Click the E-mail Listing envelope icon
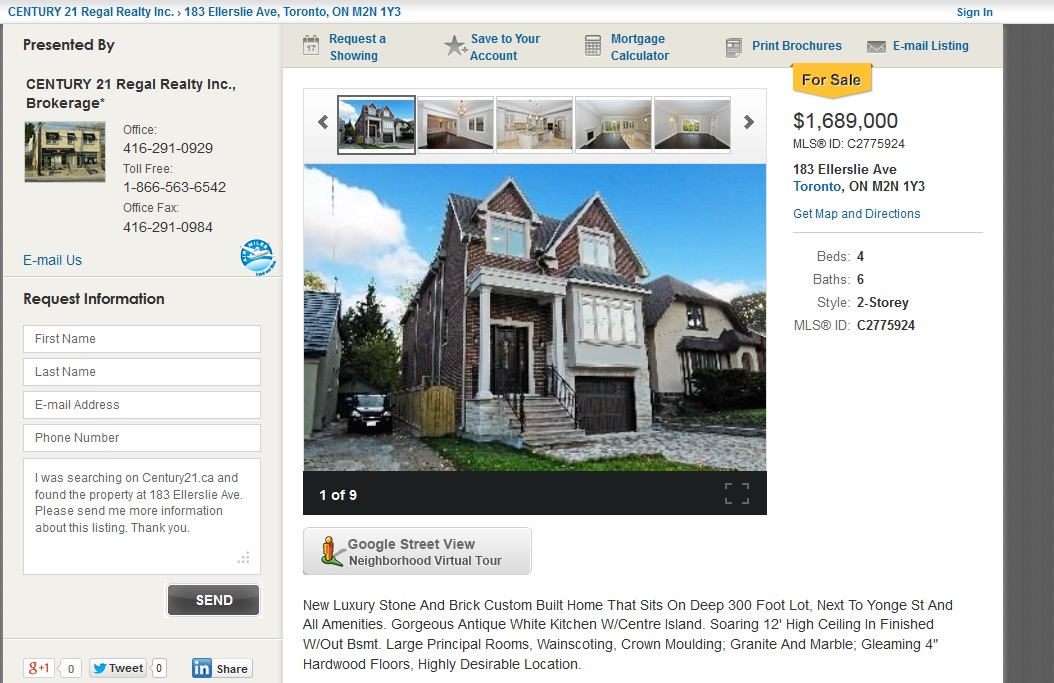Viewport: 1054px width, 683px height. tap(876, 46)
